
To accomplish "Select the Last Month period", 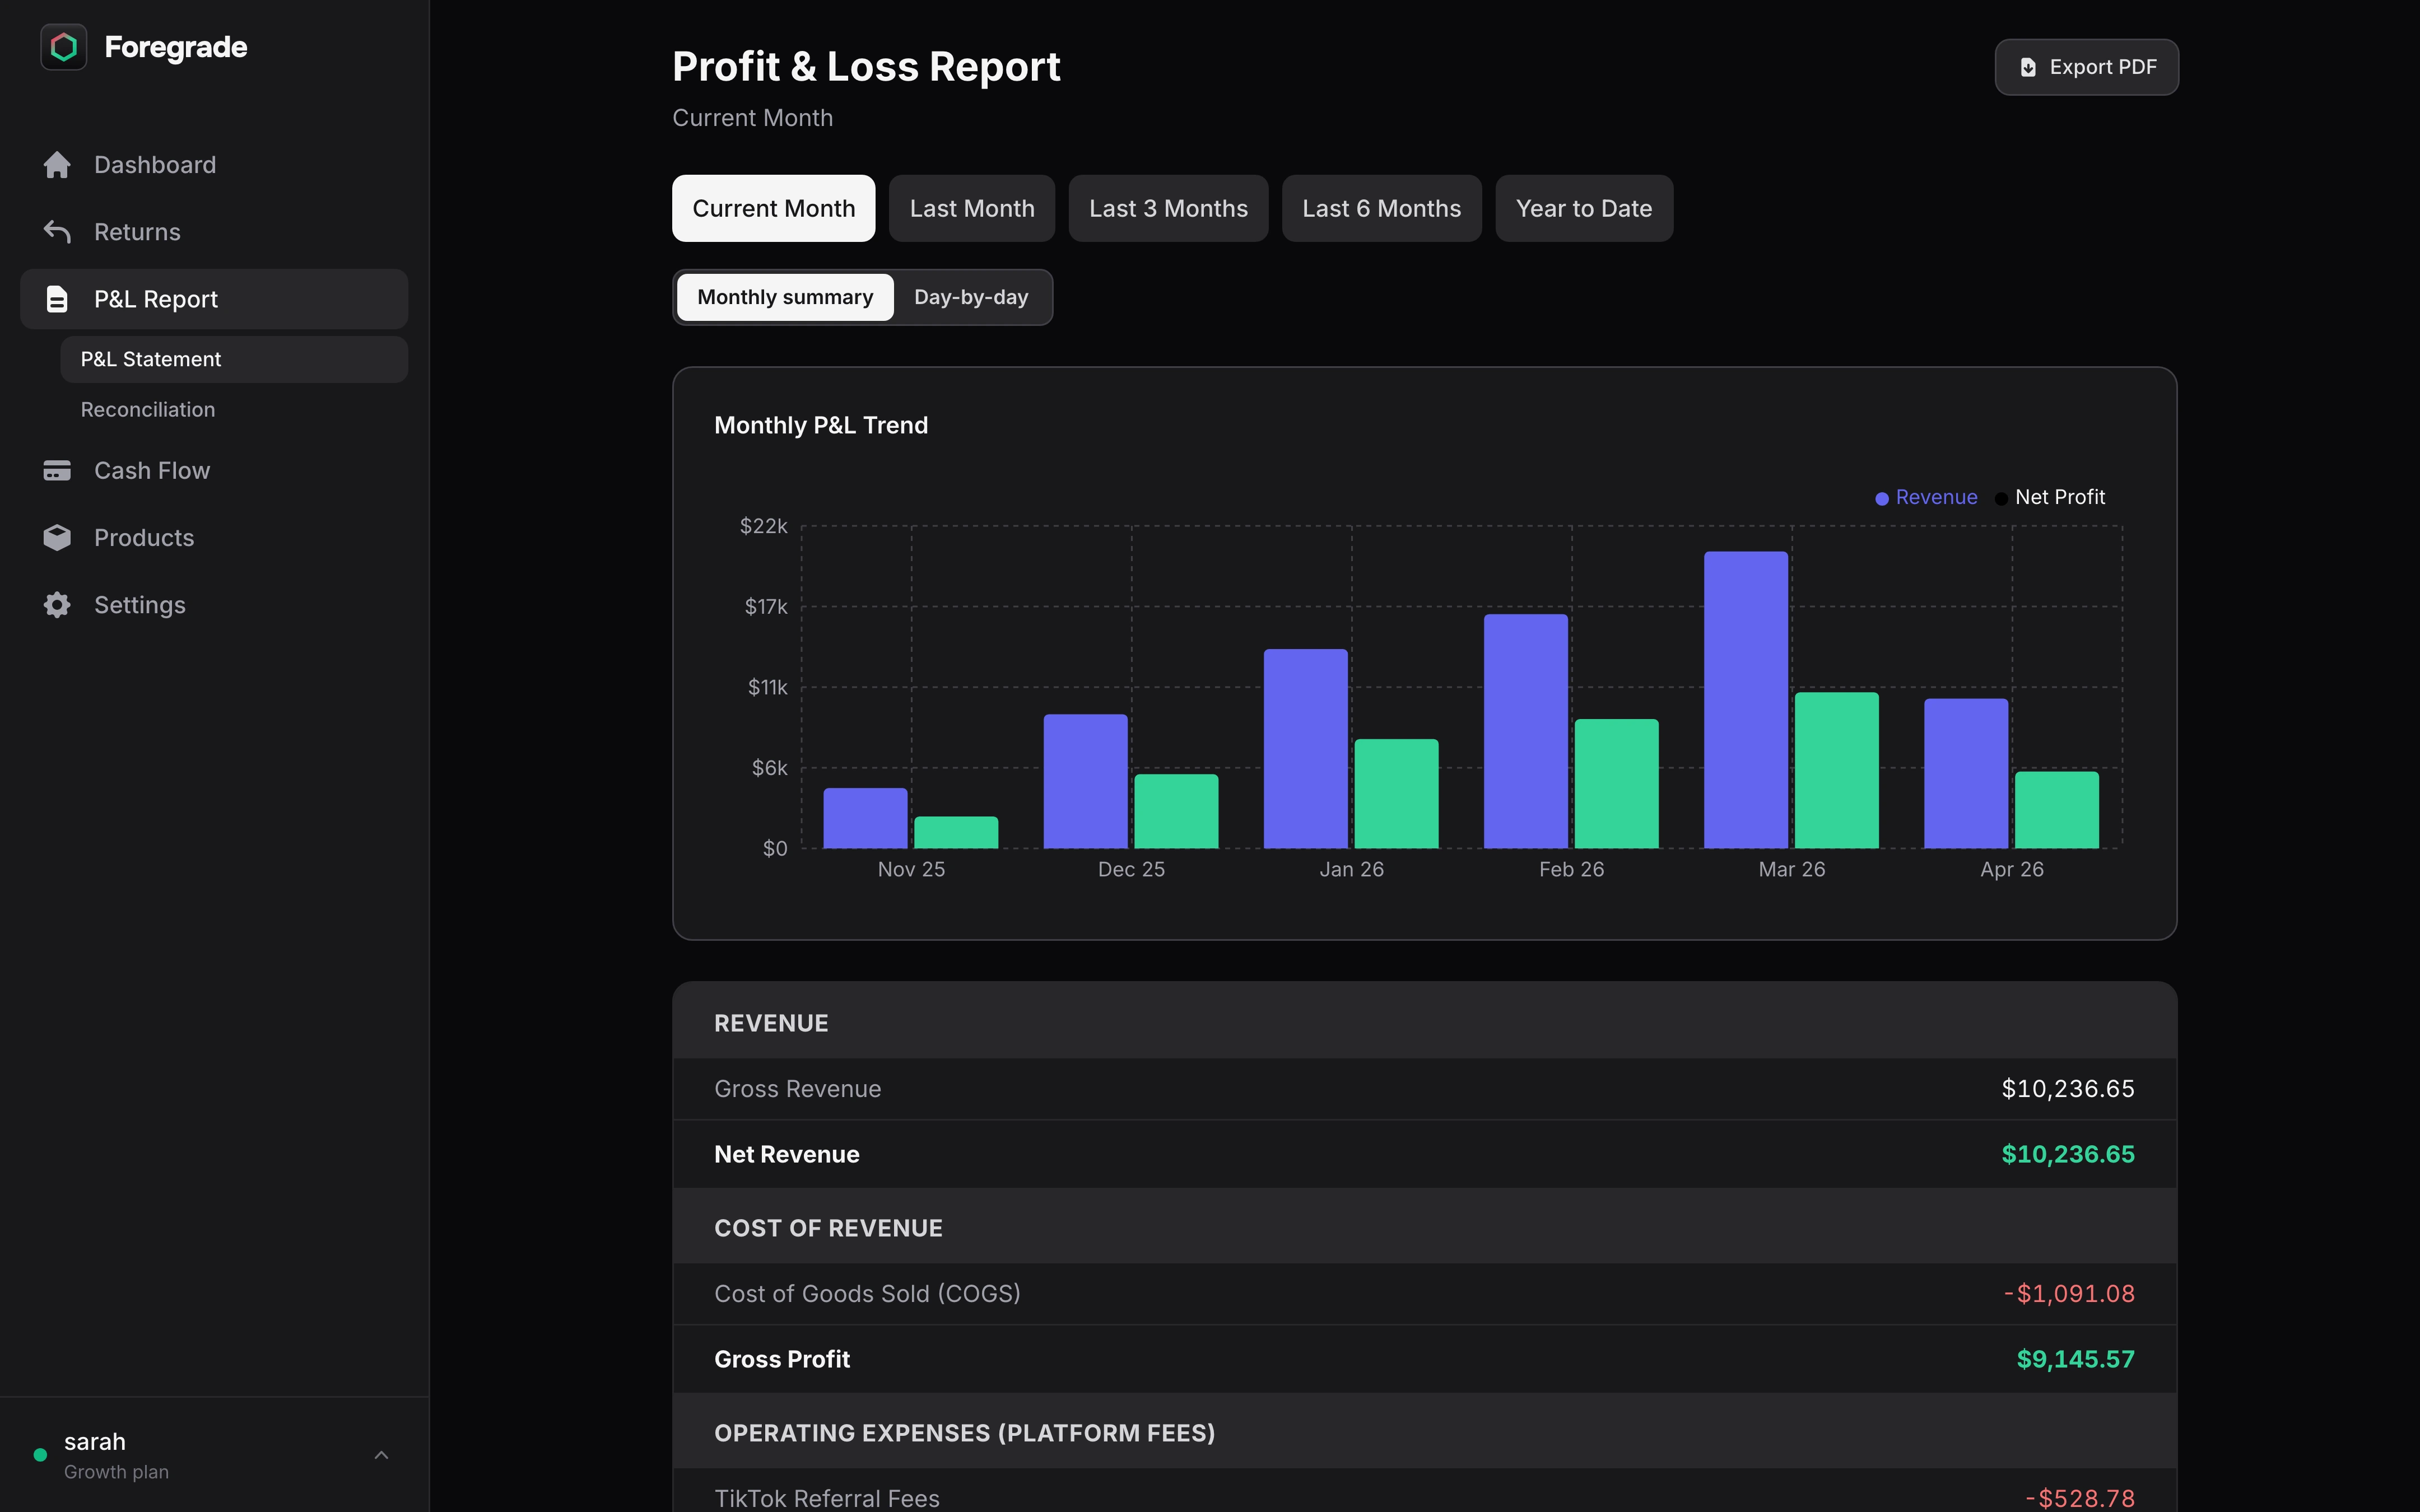I will coord(971,208).
